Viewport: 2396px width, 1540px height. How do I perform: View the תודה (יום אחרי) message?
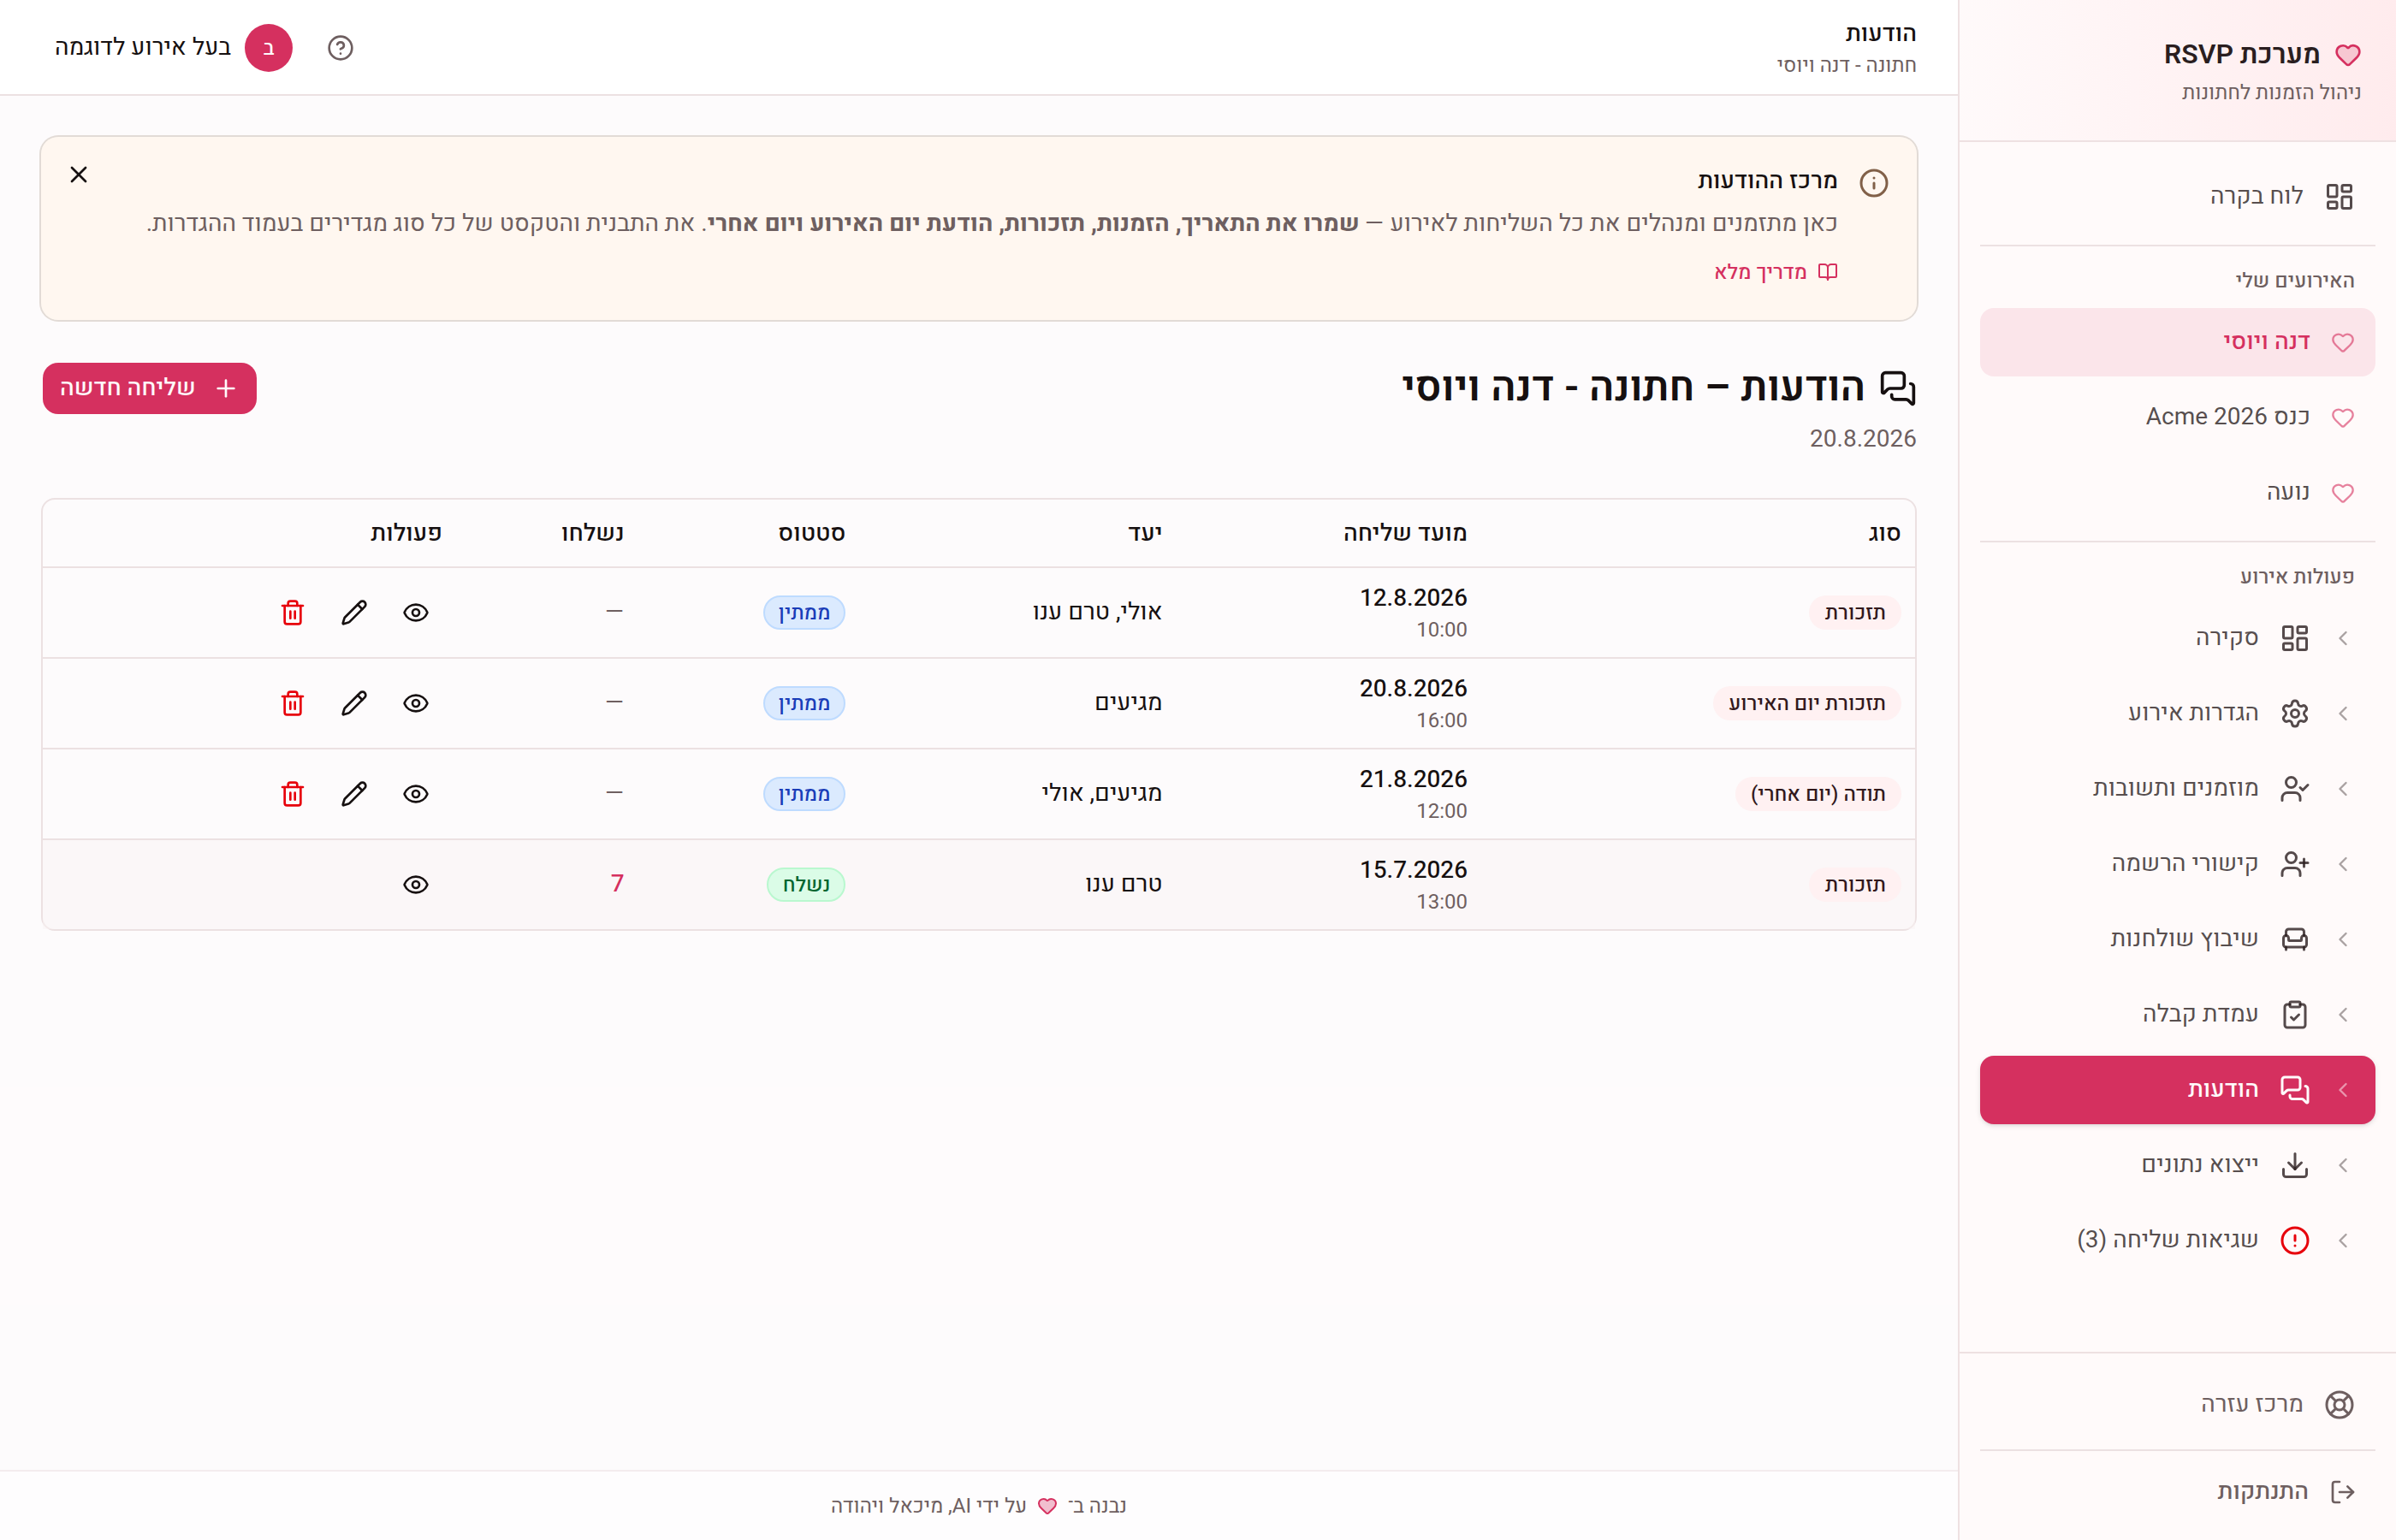pos(416,794)
